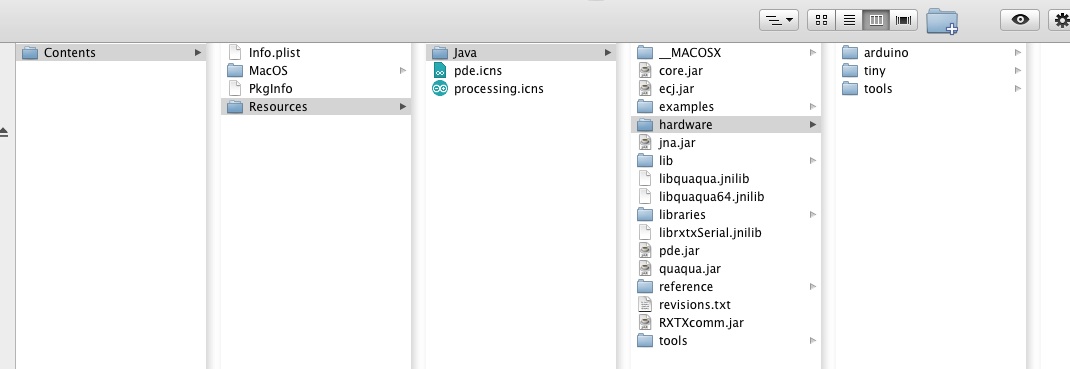The image size is (1070, 369).
Task: Click the folder icon beside MacOS
Action: point(235,70)
